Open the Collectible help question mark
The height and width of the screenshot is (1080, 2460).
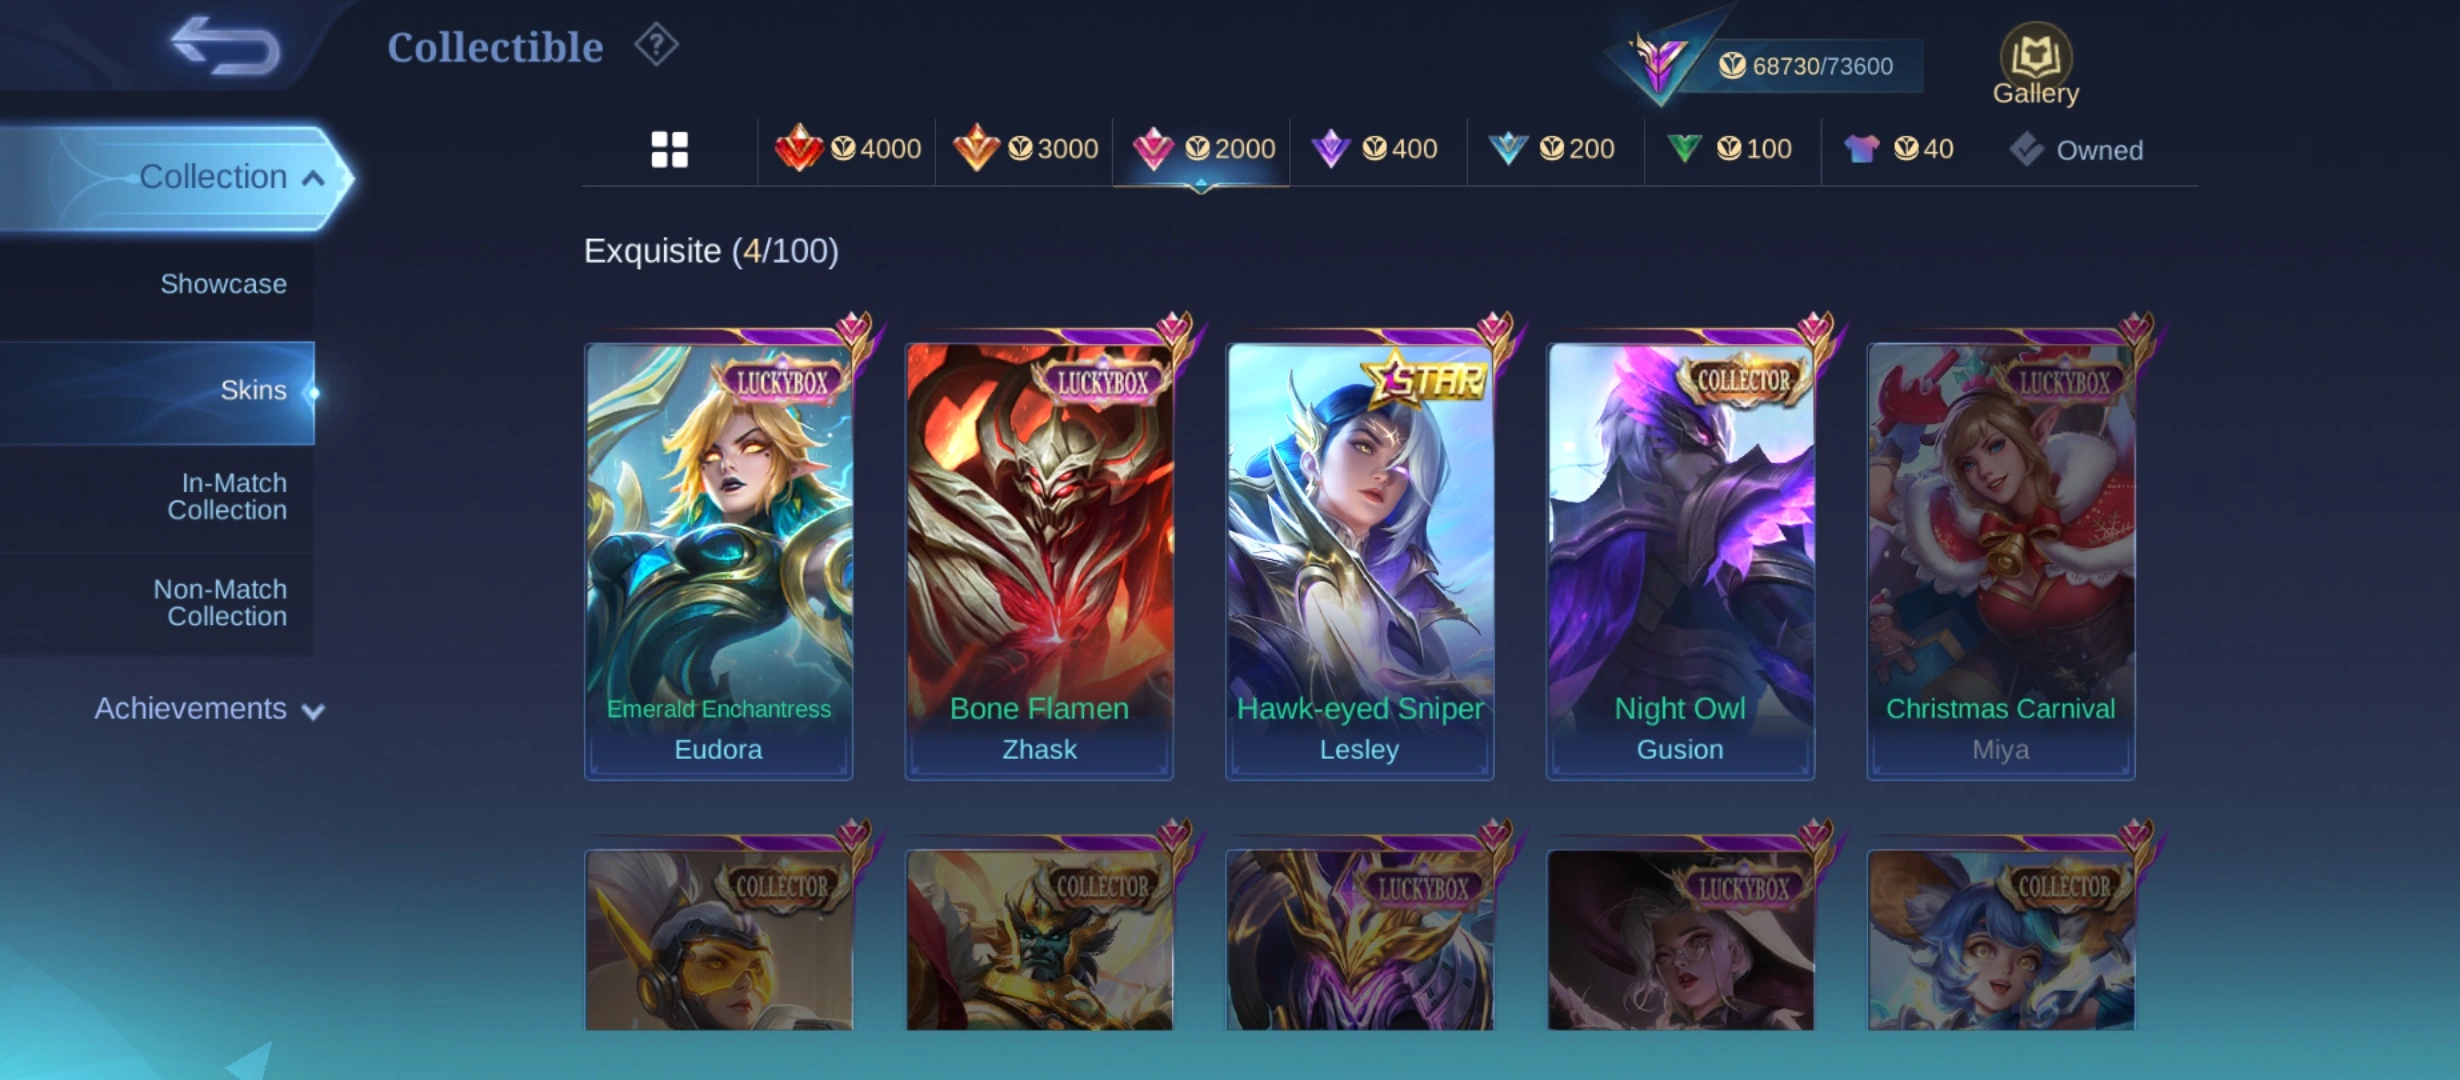(656, 45)
